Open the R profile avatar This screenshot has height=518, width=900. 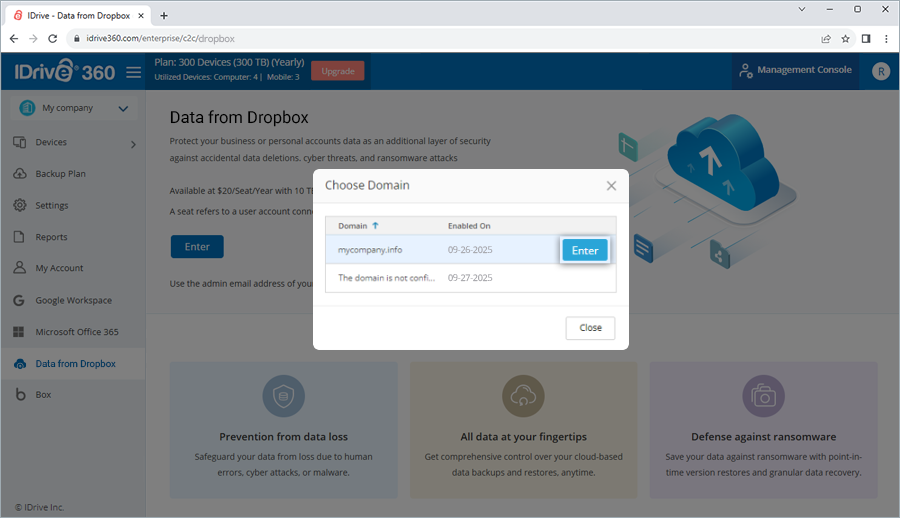click(880, 71)
